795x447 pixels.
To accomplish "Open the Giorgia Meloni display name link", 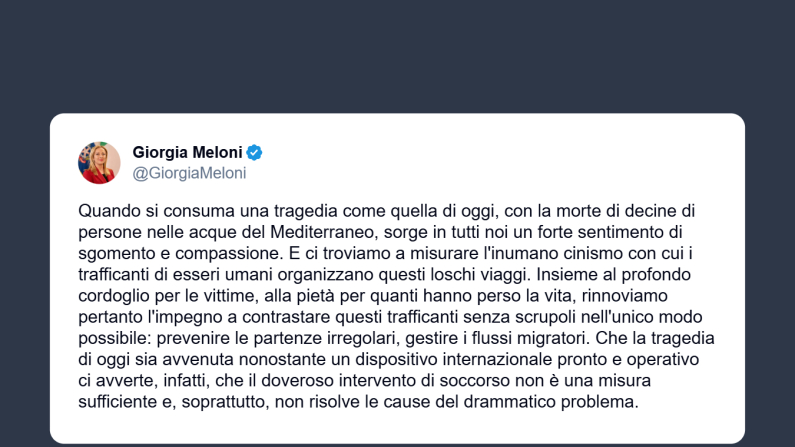I will point(188,153).
